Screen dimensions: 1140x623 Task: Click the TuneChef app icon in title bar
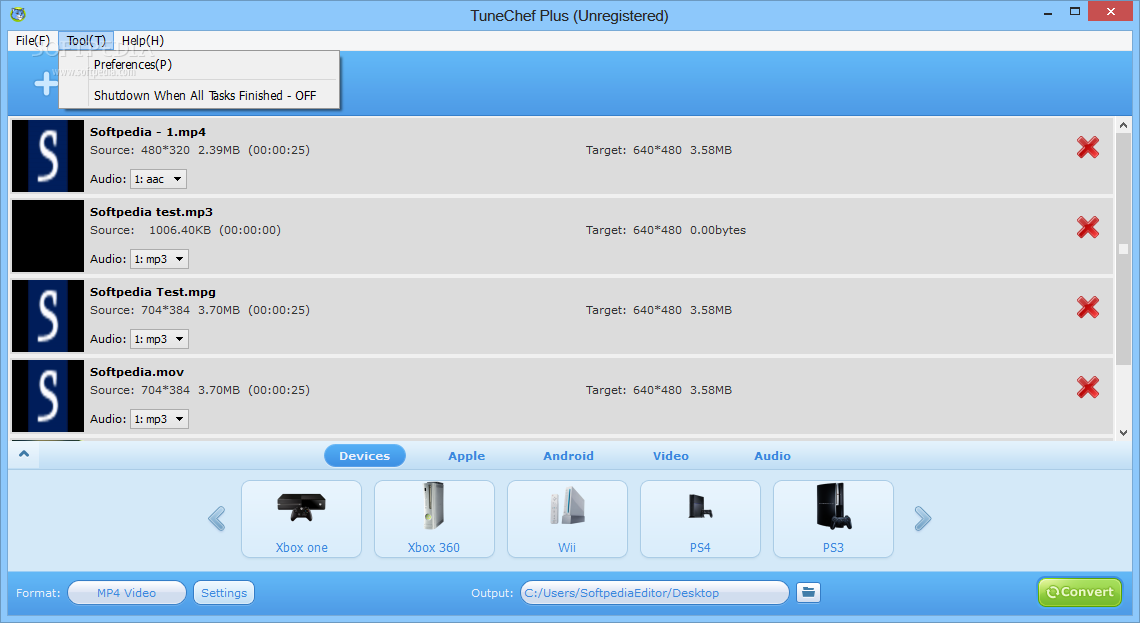coord(18,14)
